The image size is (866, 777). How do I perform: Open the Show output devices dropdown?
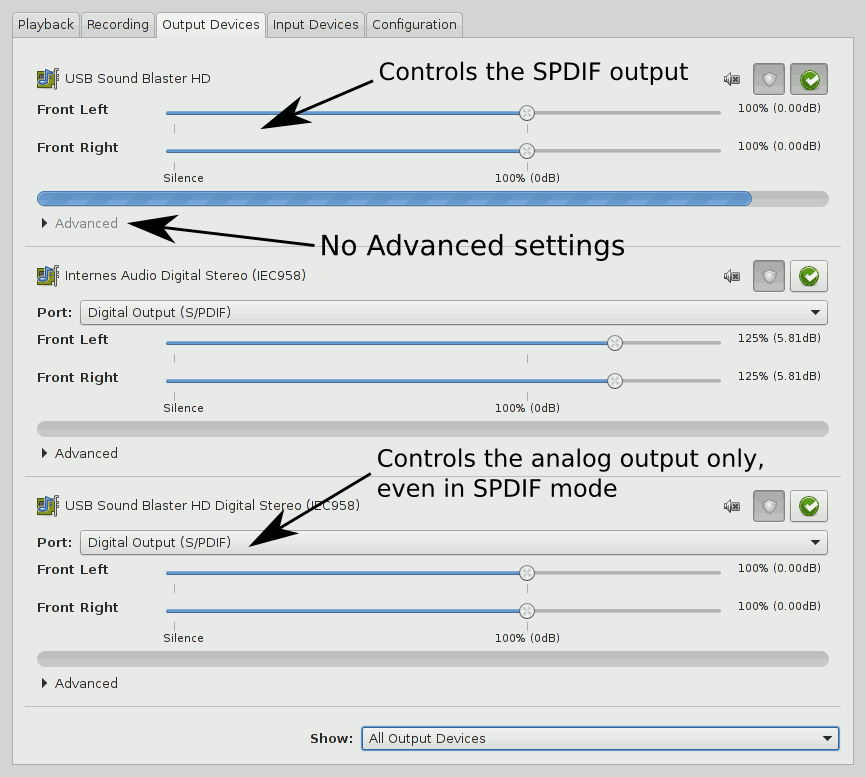click(599, 739)
